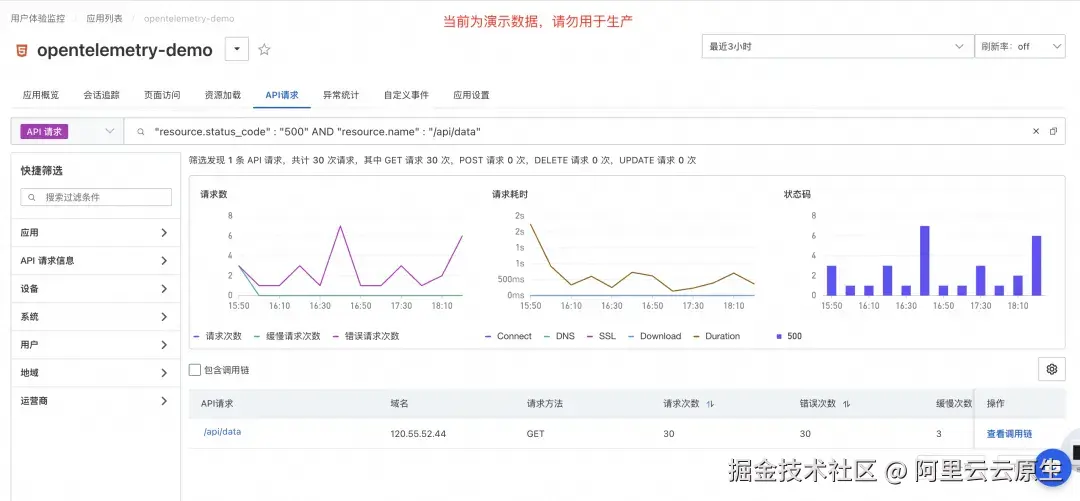Open the /api/data request link
The width and height of the screenshot is (1080, 501).
pyautogui.click(x=222, y=432)
